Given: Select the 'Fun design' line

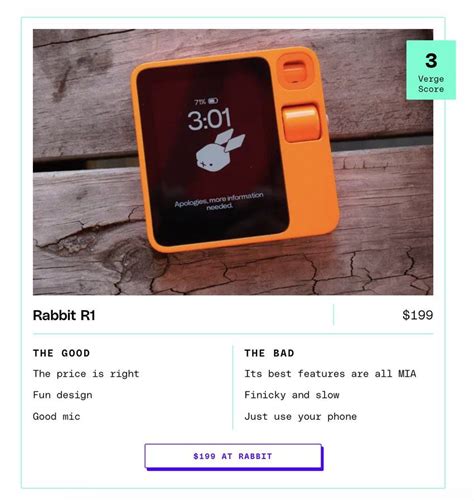Looking at the screenshot, I should coord(63,395).
